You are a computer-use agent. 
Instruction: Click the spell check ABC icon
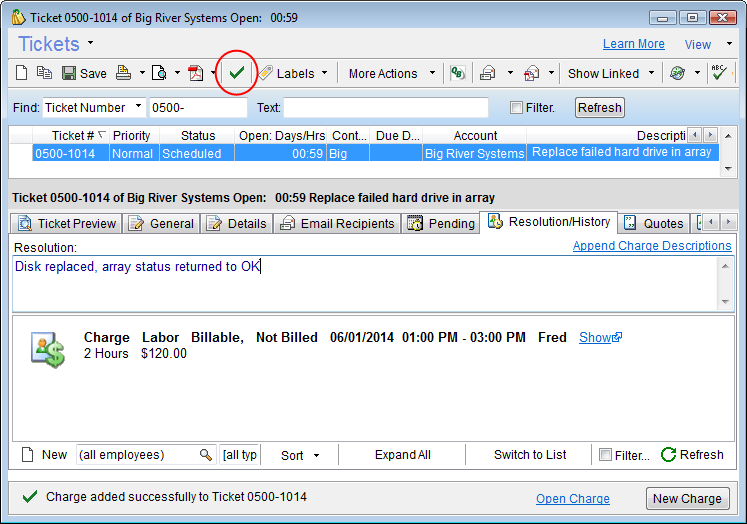pyautogui.click(x=718, y=73)
